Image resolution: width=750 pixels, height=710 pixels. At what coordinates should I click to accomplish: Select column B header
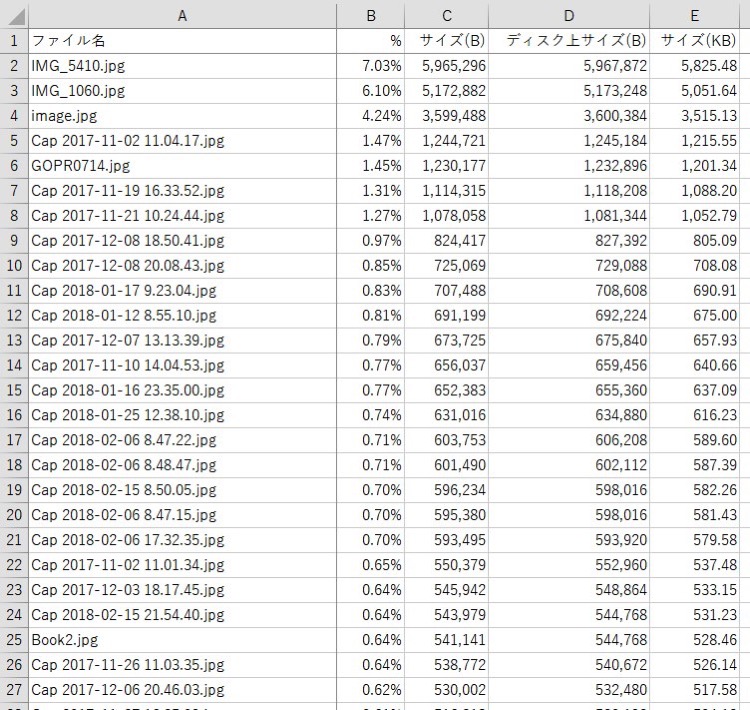(x=371, y=15)
